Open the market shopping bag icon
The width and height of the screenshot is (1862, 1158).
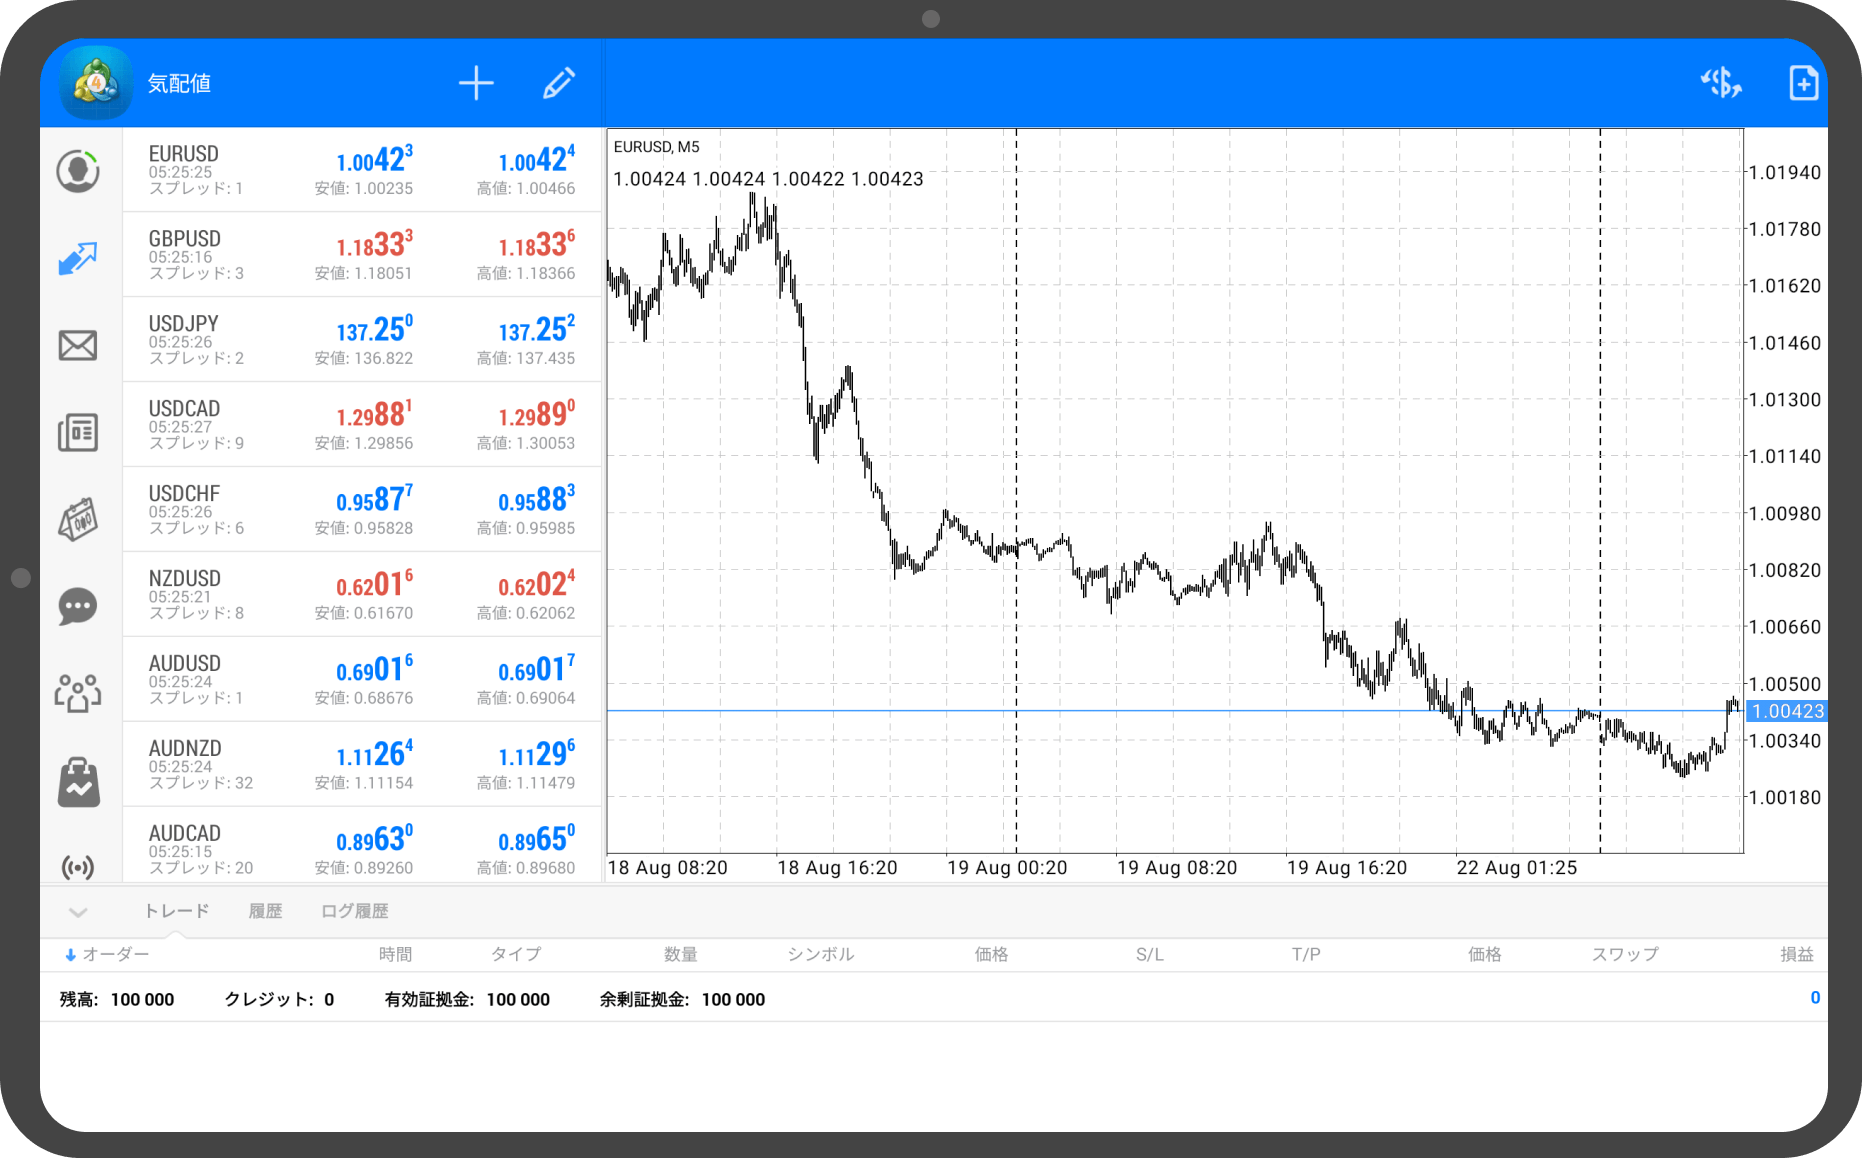click(78, 782)
